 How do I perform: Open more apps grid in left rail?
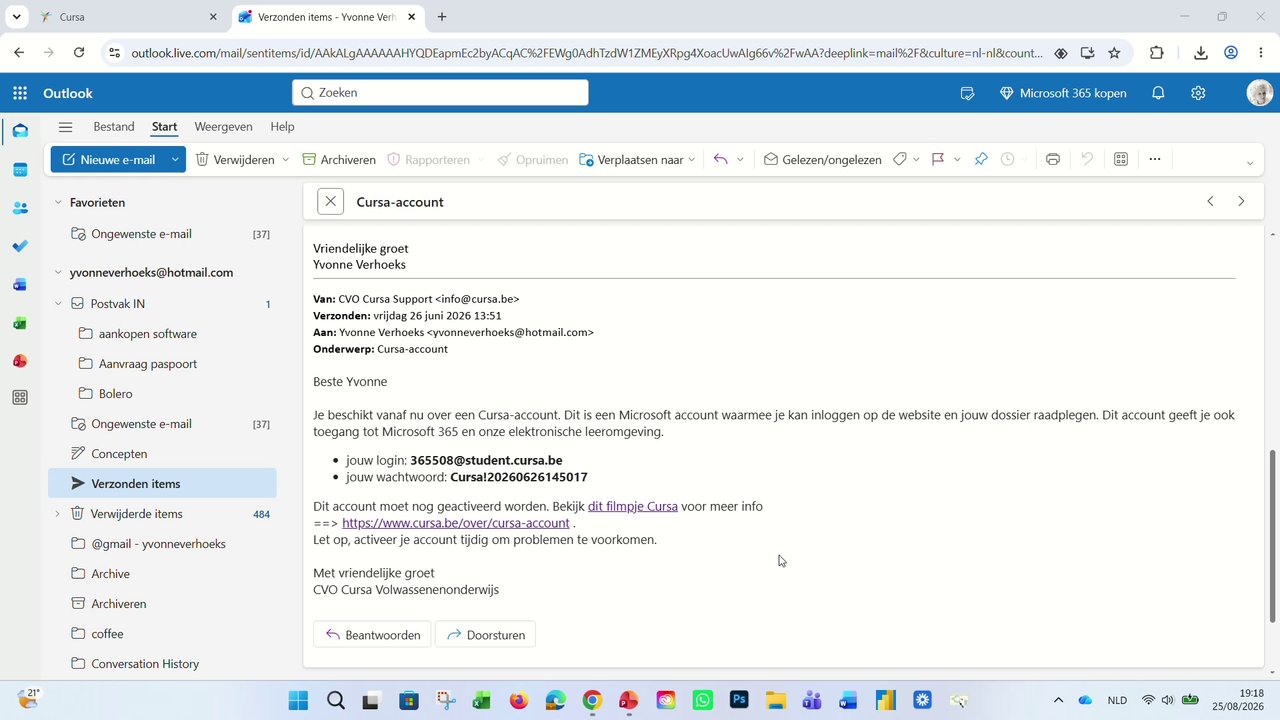20,398
